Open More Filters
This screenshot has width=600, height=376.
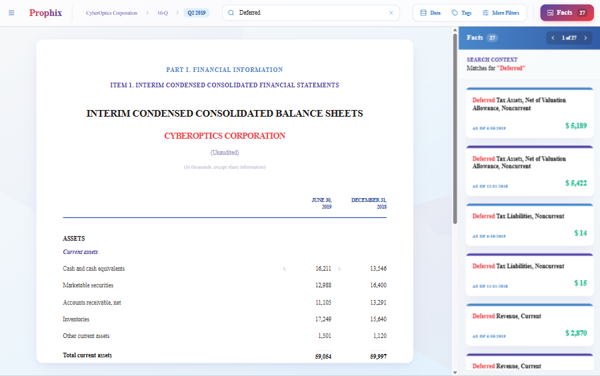coord(501,13)
